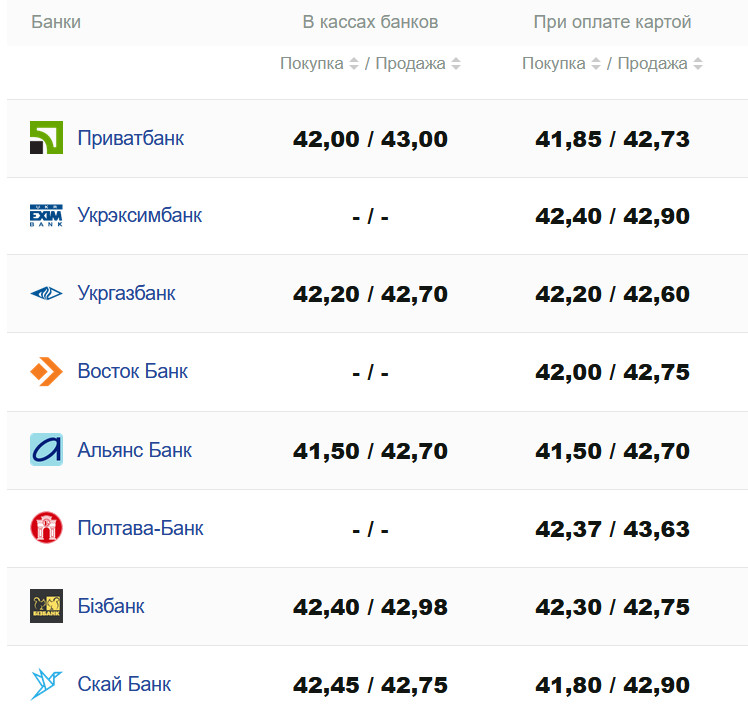Click the orange Восток Банк logo

[x=46, y=372]
